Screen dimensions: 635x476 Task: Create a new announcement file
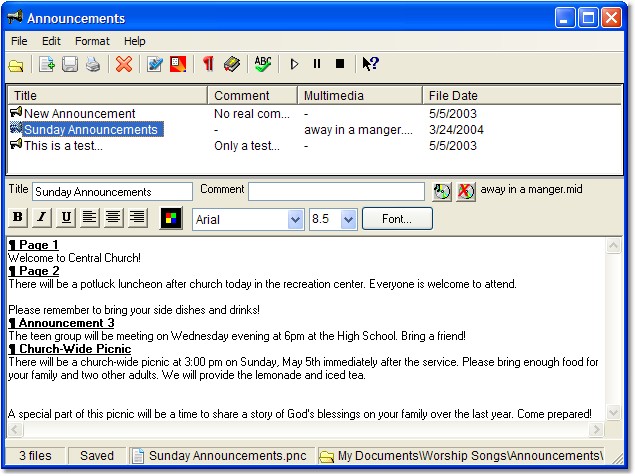pyautogui.click(x=47, y=64)
